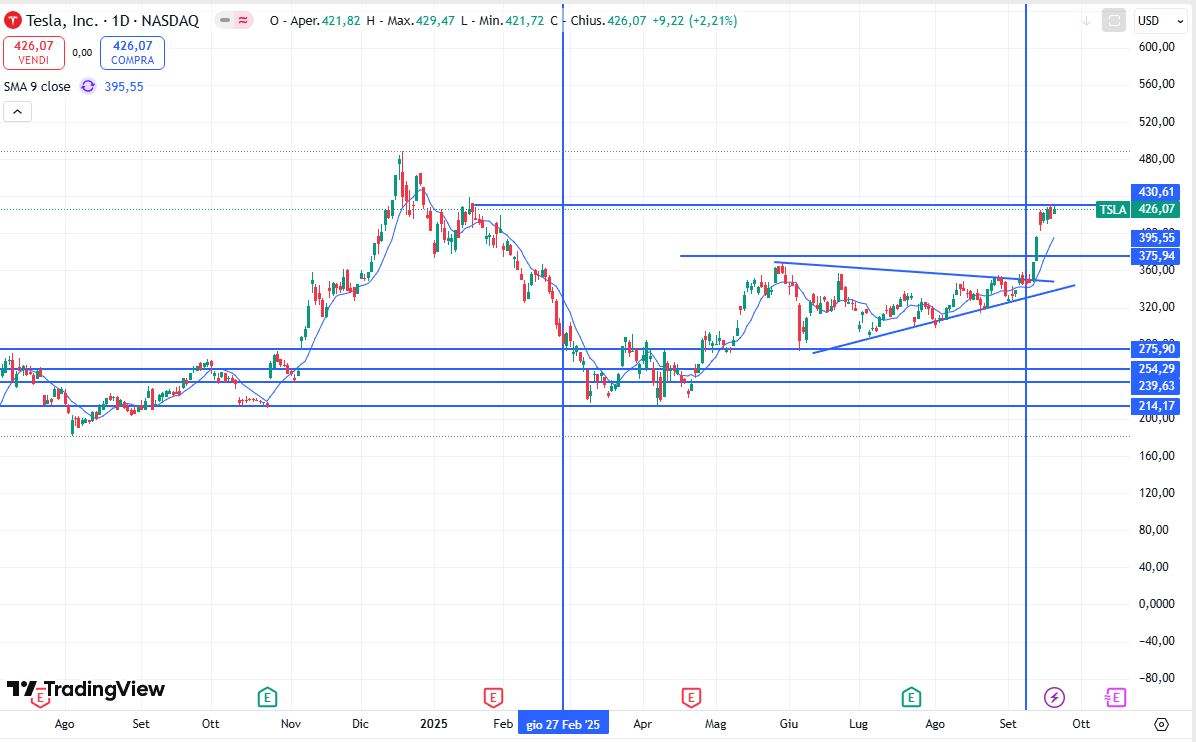This screenshot has height=742, width=1196.
Task: Select the 275,90 horizontal line label
Action: (1156, 349)
